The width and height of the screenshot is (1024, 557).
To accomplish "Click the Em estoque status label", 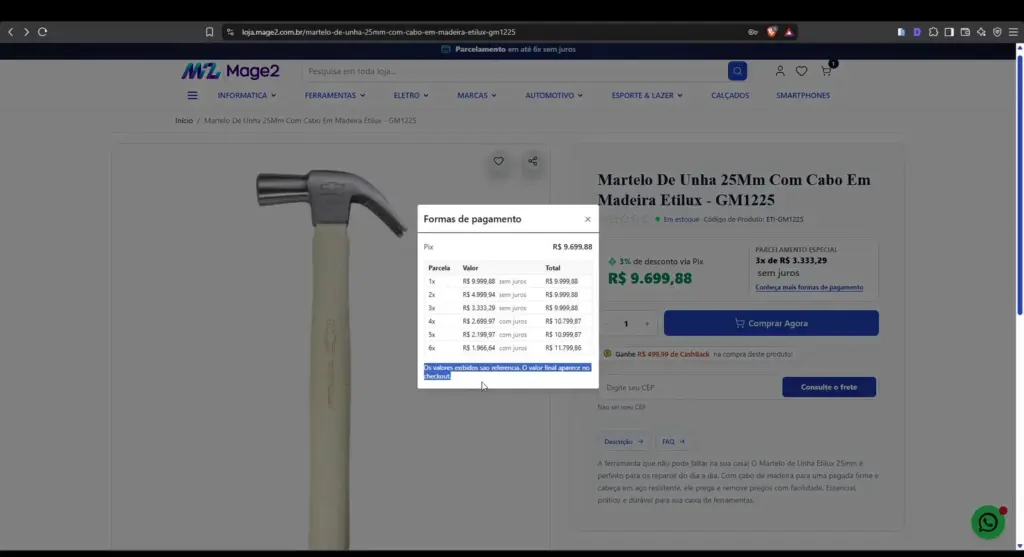I will tap(680, 219).
